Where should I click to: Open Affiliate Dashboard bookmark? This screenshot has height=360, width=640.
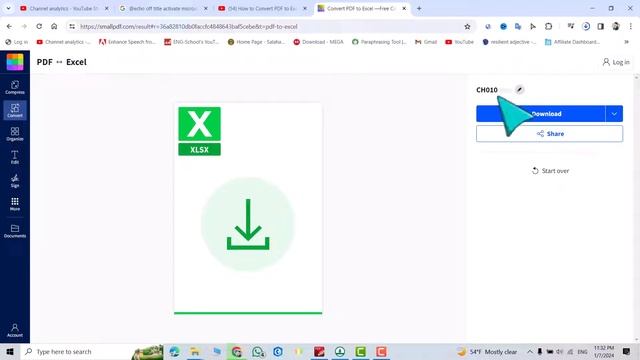click(x=572, y=42)
